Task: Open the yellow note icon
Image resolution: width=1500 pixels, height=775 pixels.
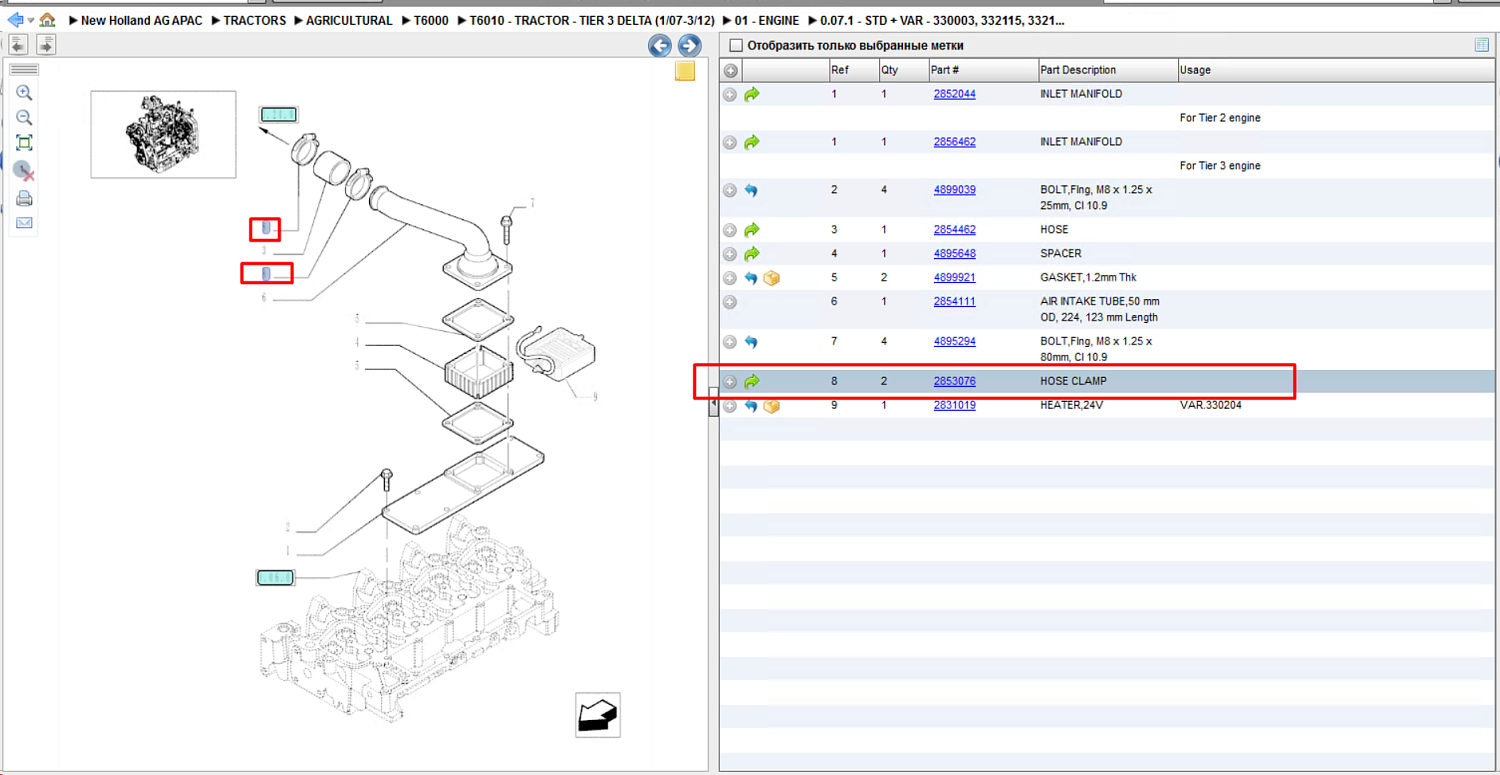Action: point(685,71)
